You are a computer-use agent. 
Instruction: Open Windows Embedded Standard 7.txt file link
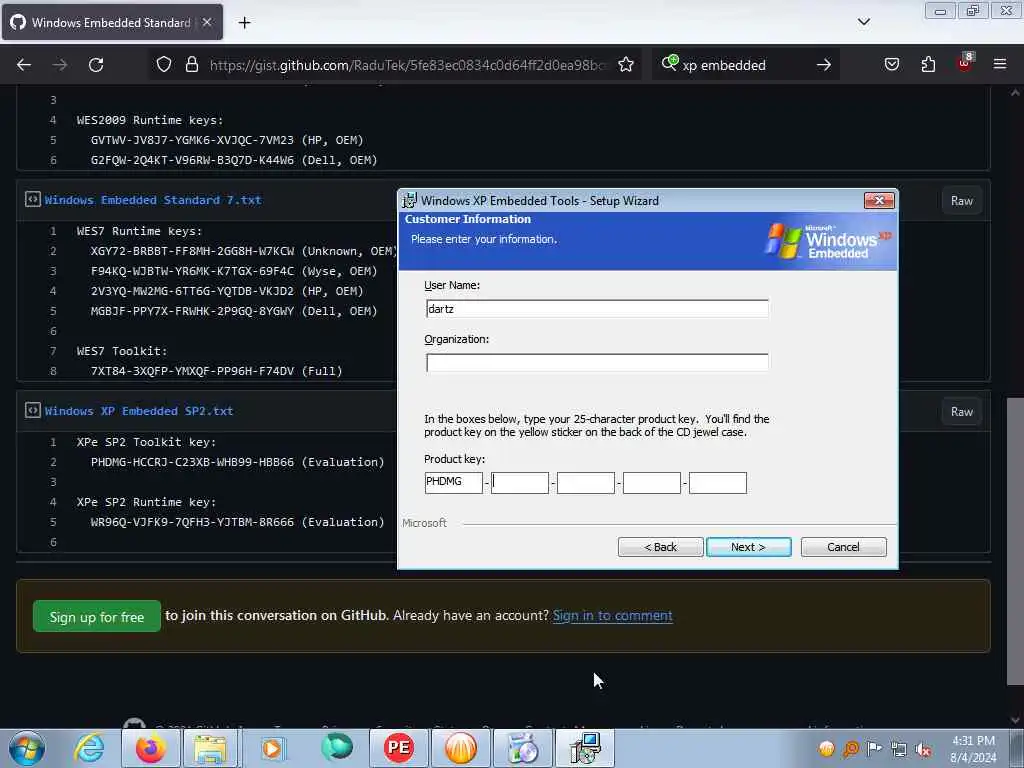153,200
